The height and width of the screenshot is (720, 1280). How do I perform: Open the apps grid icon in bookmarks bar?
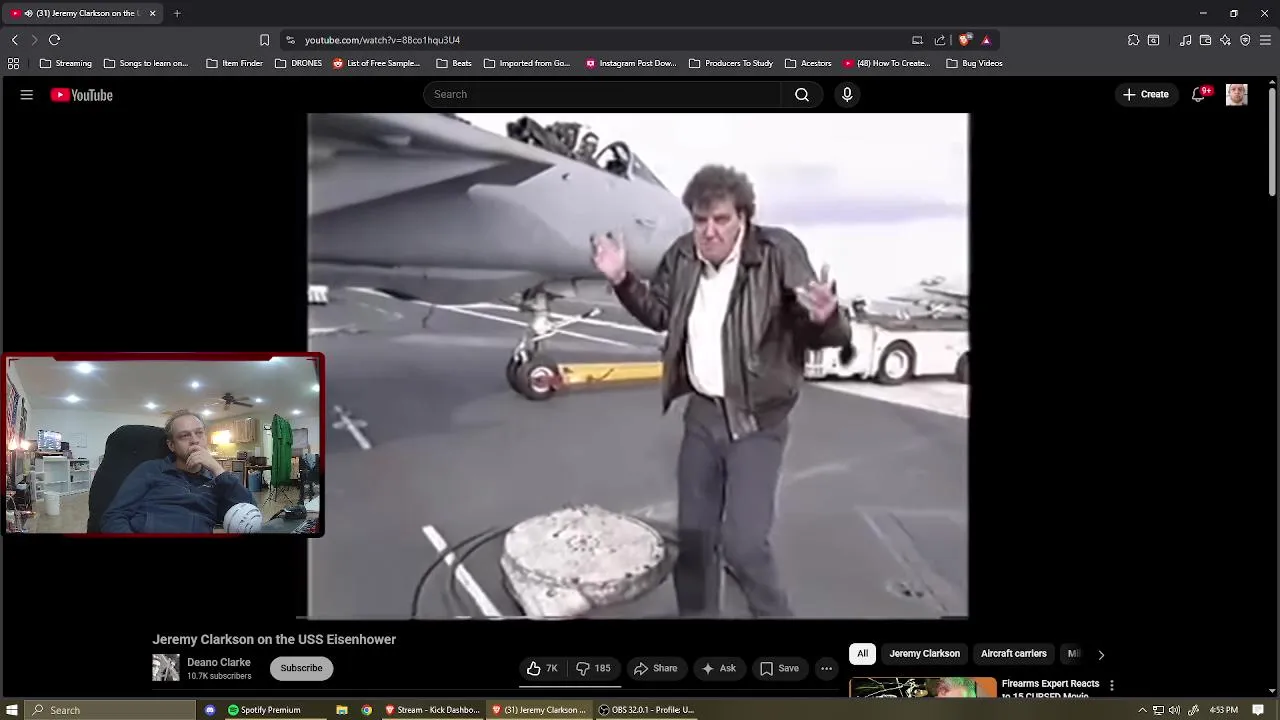tap(13, 63)
